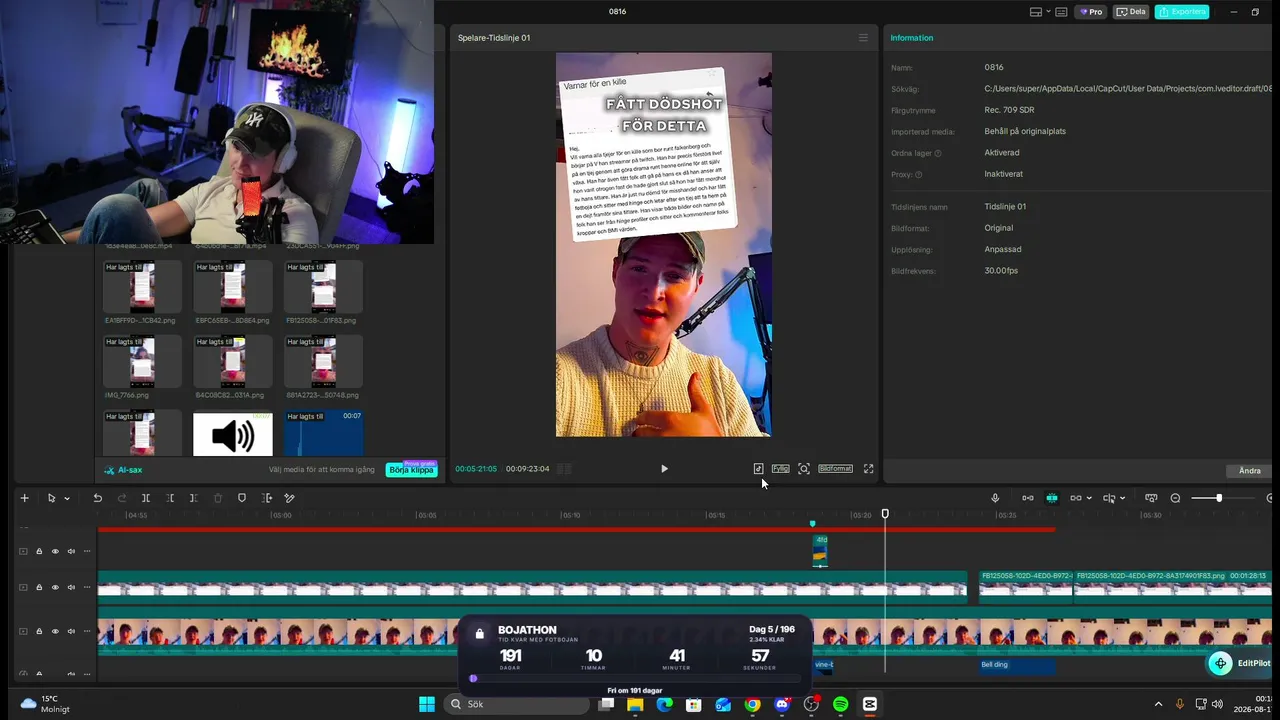Screen dimensions: 1280x720
Task: Show hidden system tray icons
Action: (x=1158, y=704)
